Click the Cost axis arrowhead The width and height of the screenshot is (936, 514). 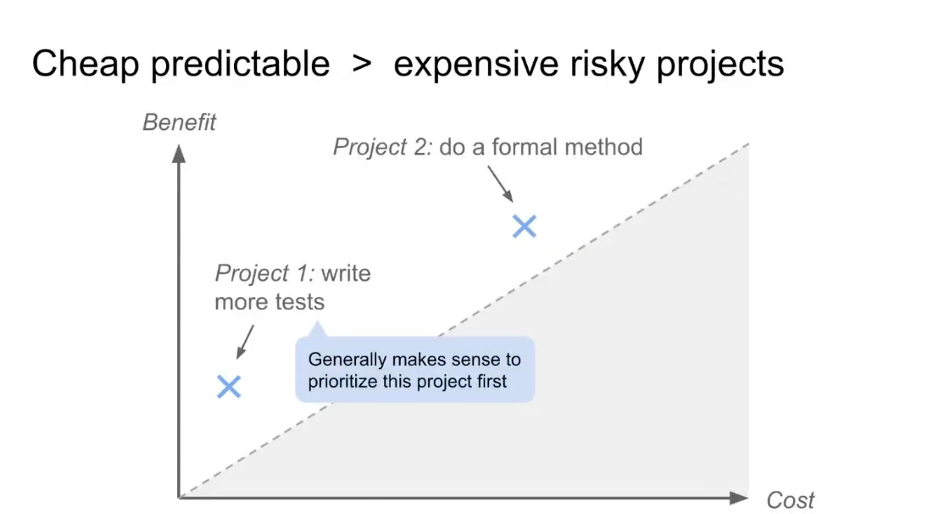coord(739,498)
